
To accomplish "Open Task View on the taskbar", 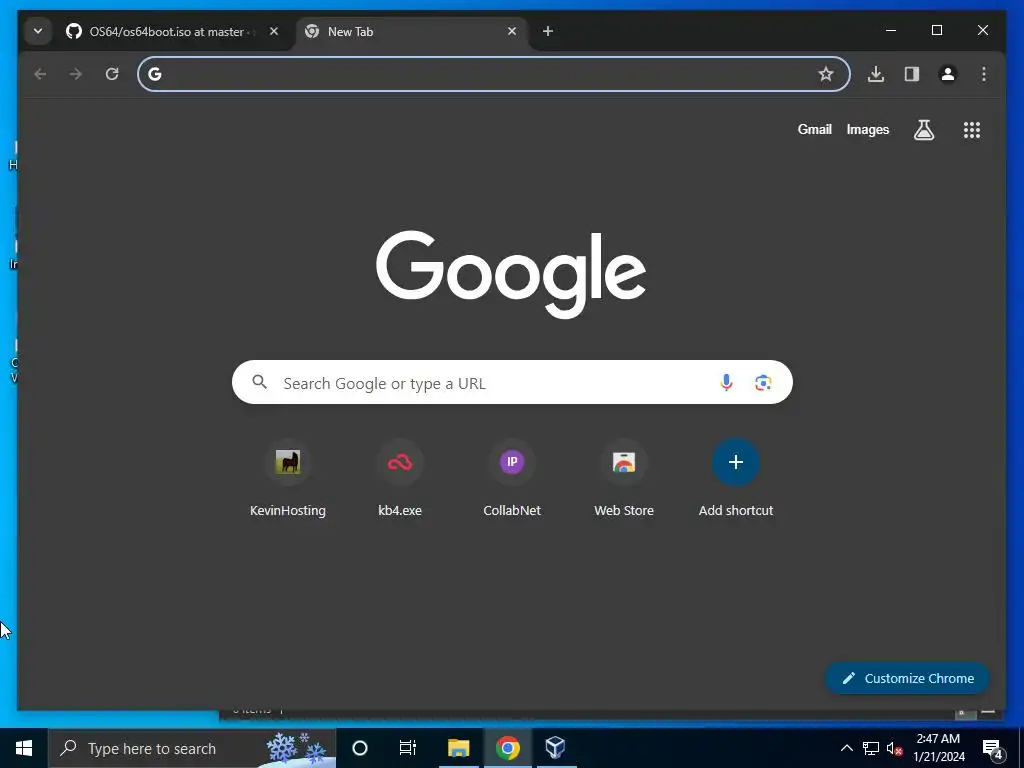I will click(408, 748).
